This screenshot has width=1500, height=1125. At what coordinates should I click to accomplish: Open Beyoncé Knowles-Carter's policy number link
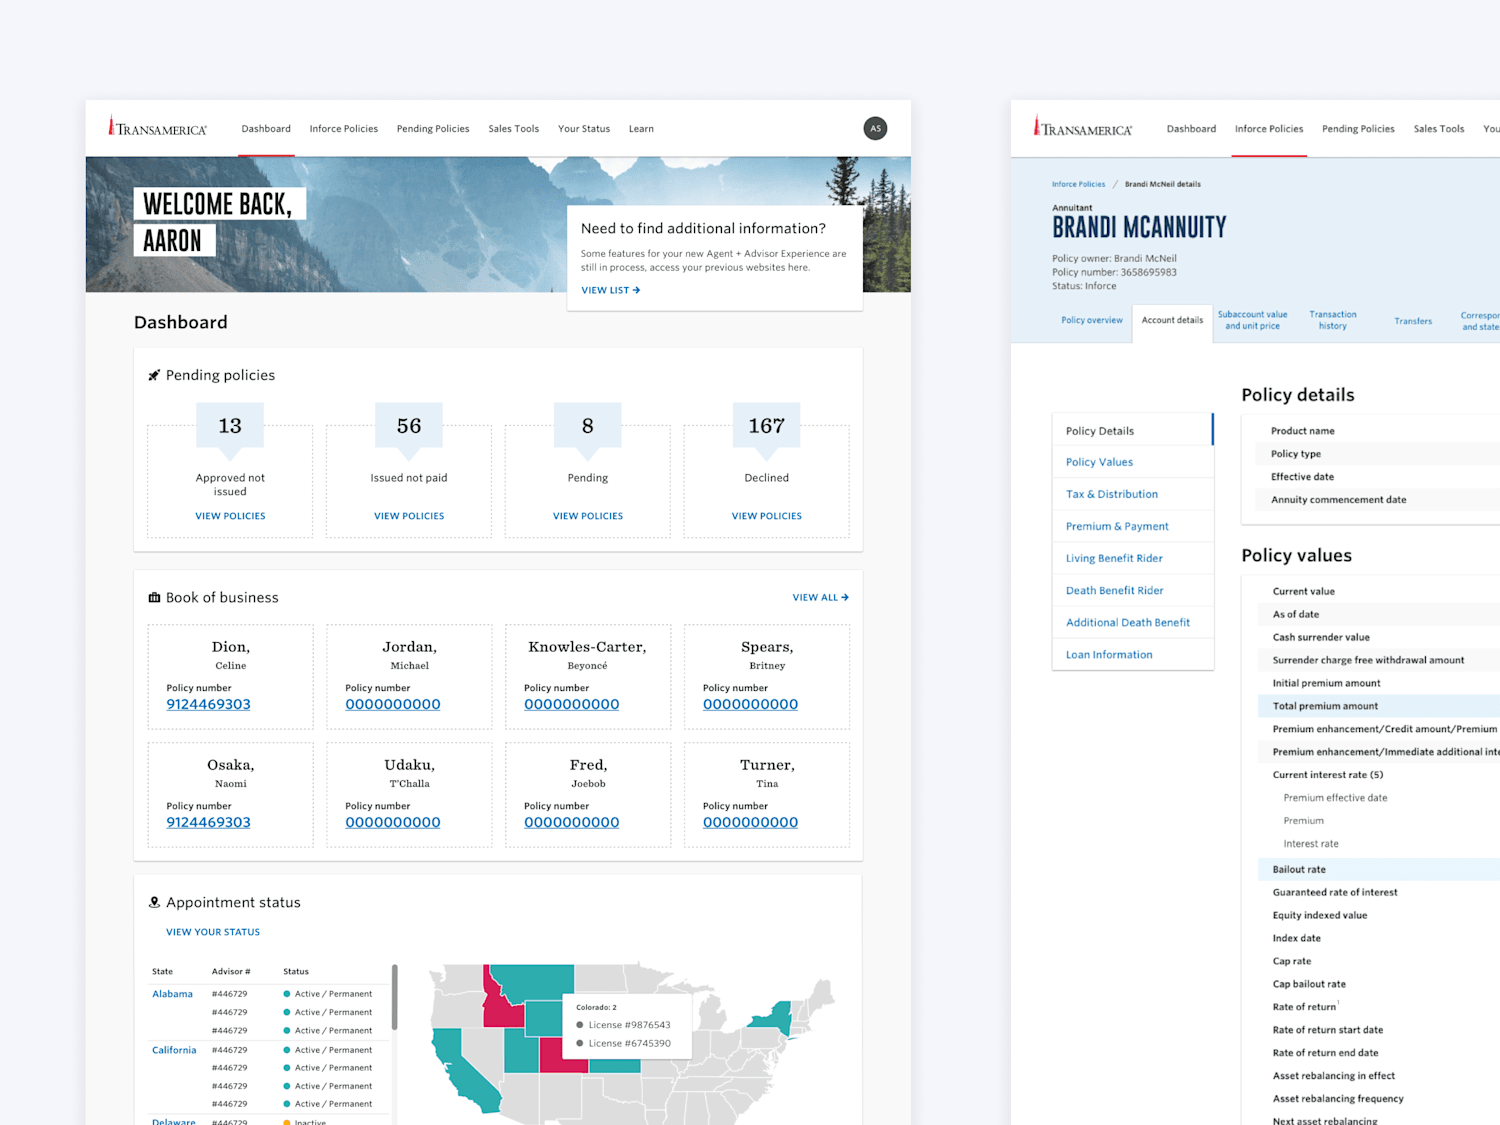[x=572, y=704]
